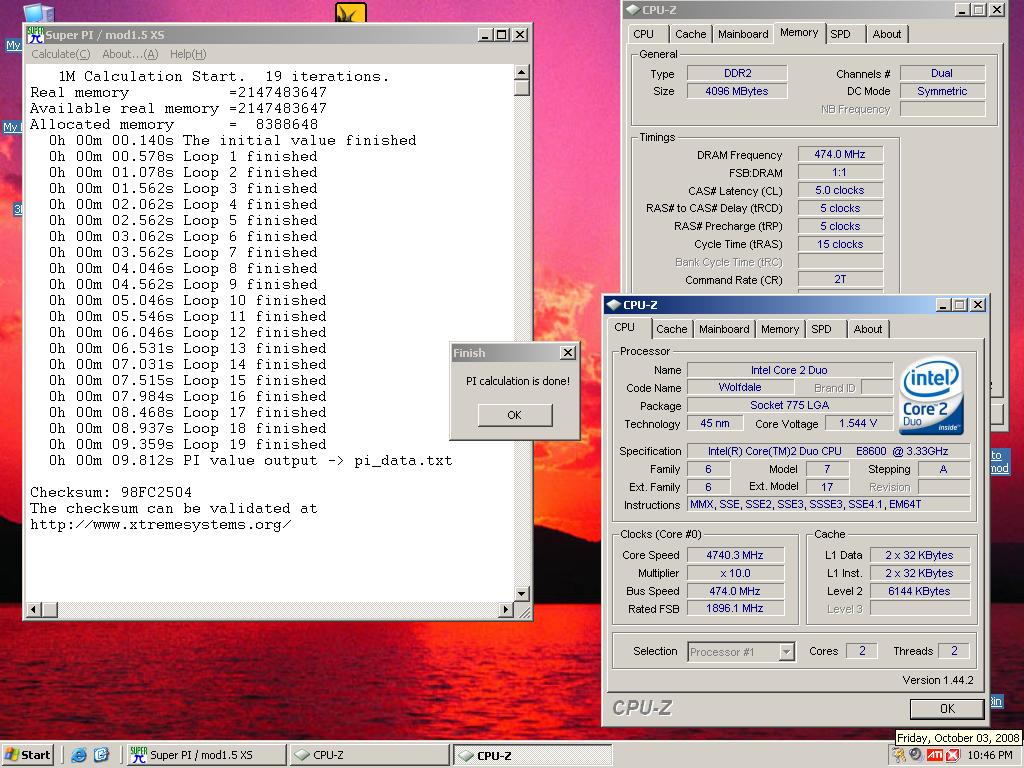The image size is (1024, 768).
Task: Open the About menu in Super PI
Action: coord(130,54)
